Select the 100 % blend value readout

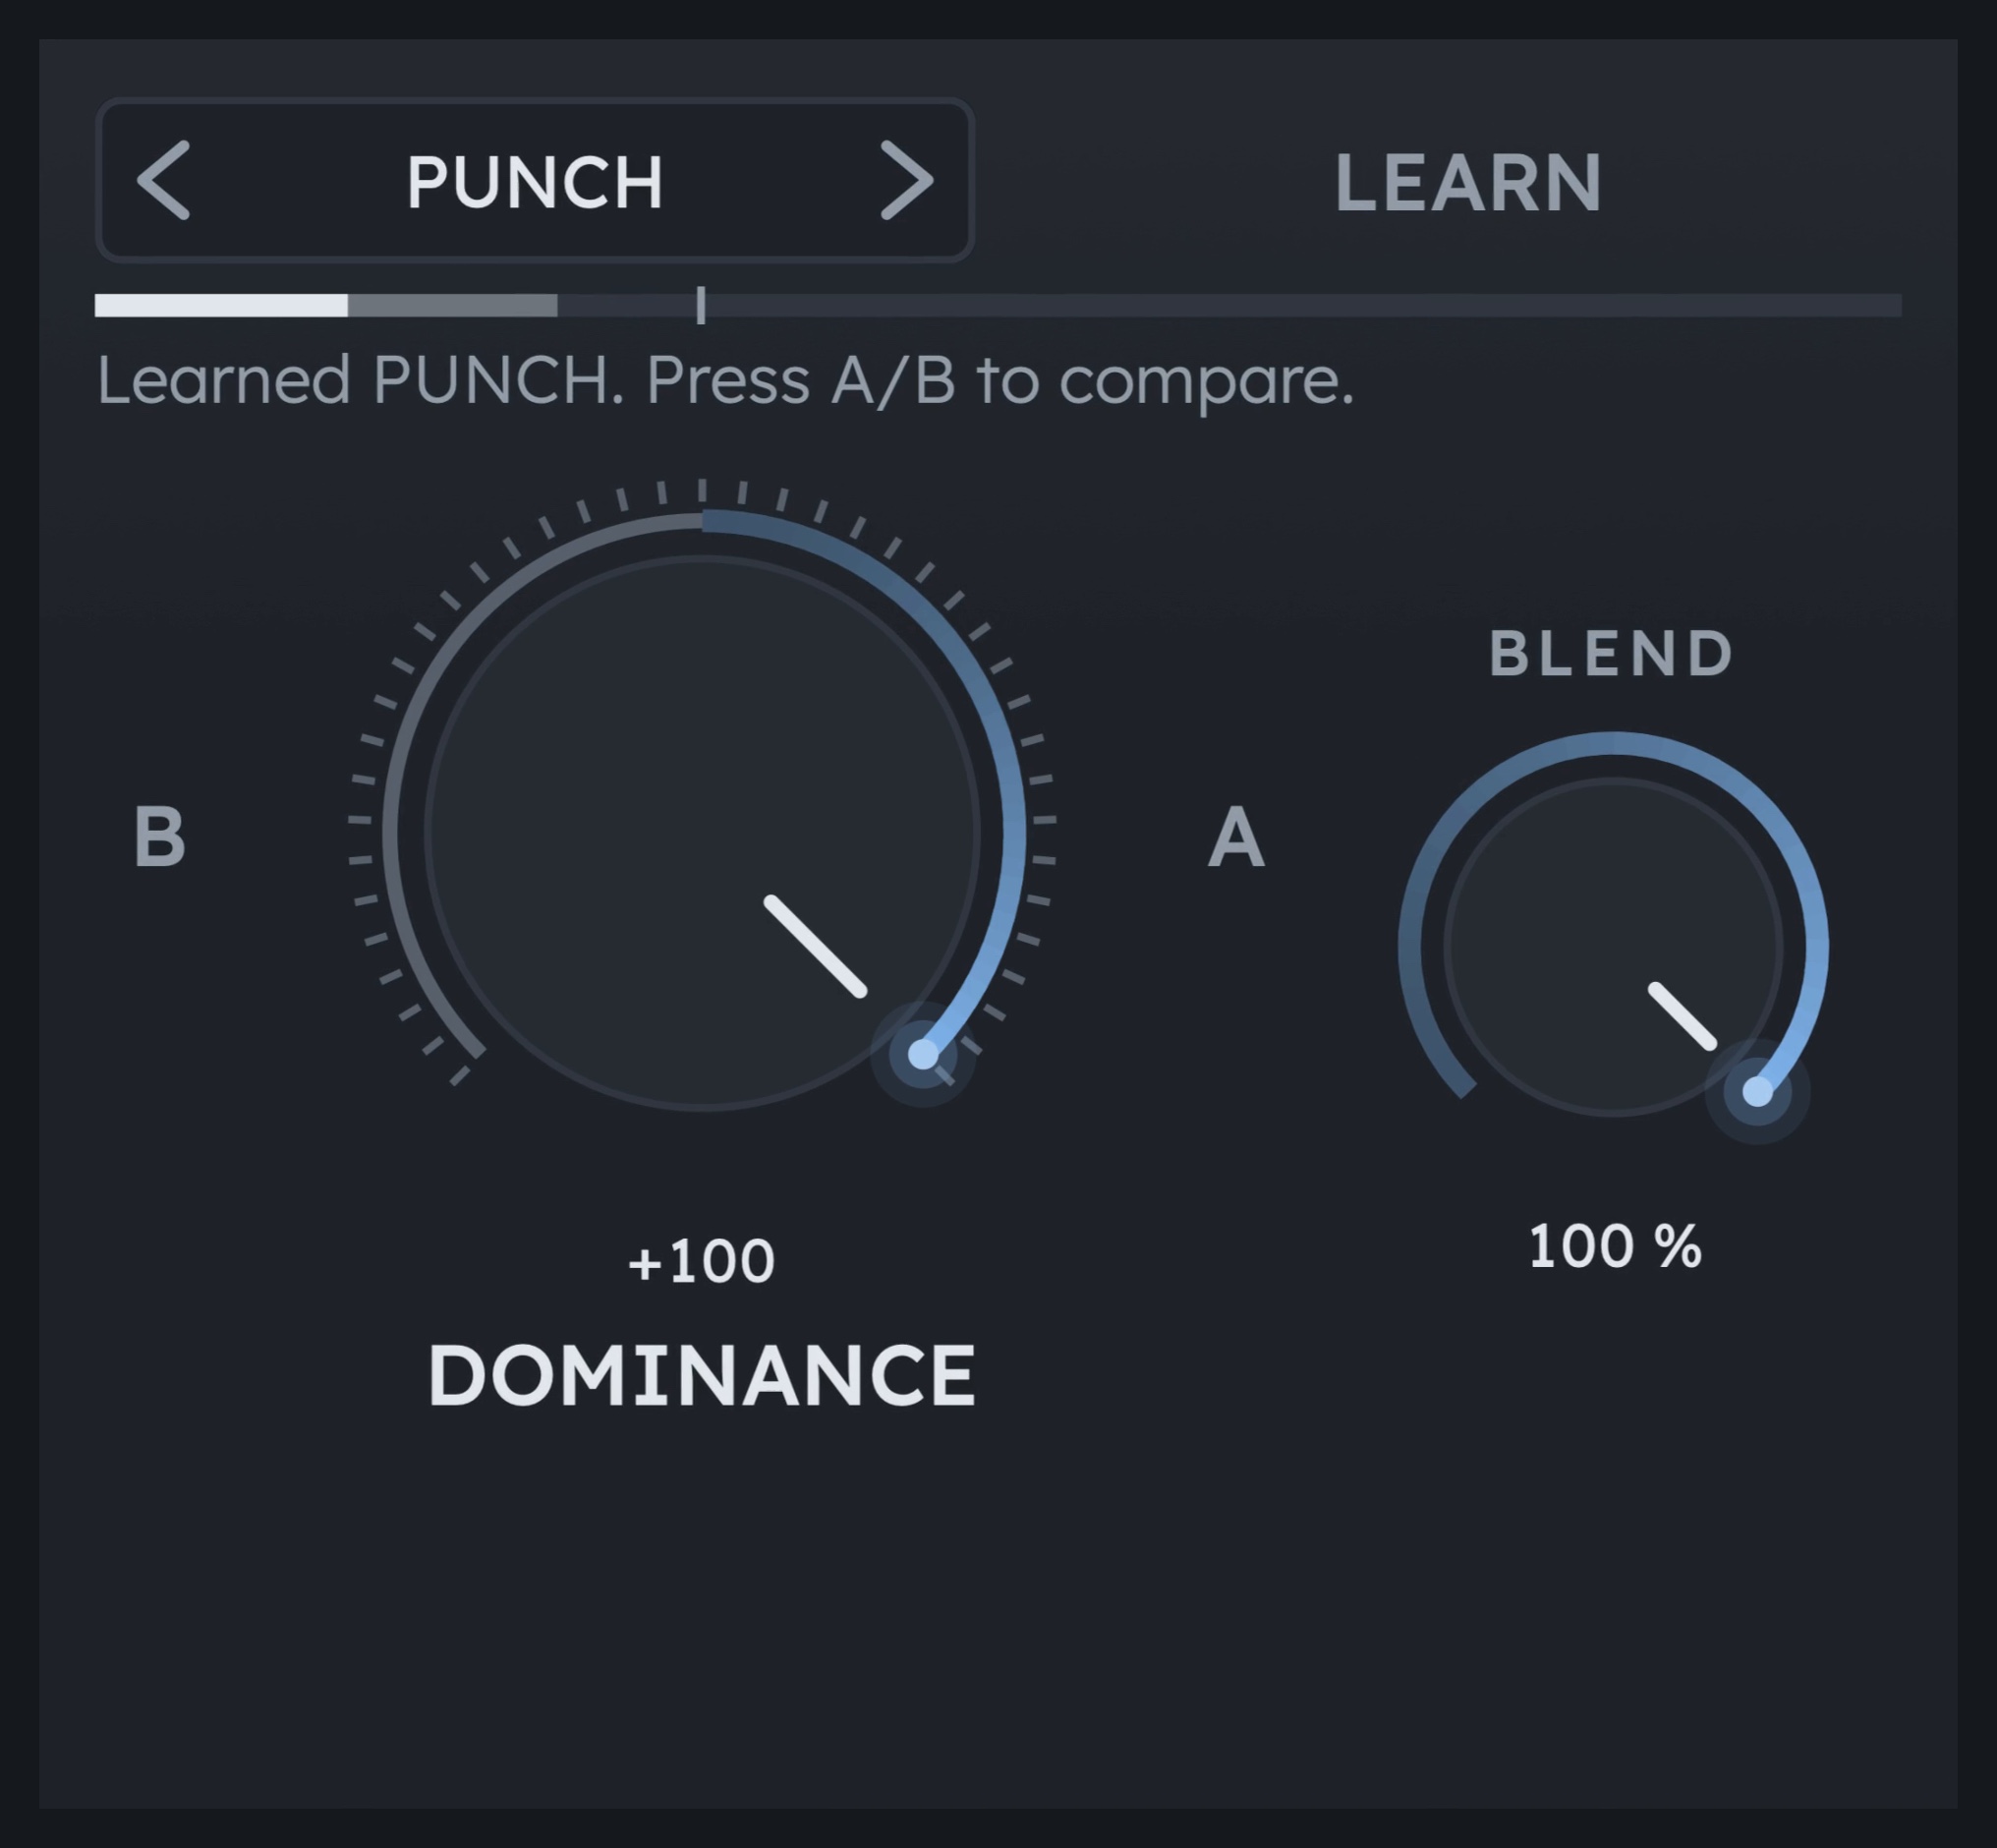(x=1614, y=1247)
